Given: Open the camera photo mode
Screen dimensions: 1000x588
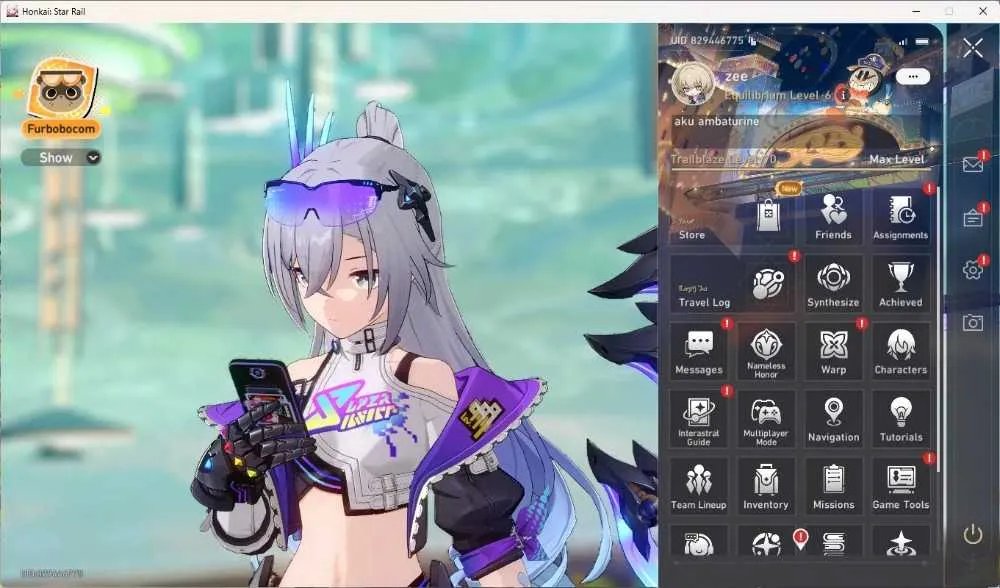Looking at the screenshot, I should (x=973, y=323).
